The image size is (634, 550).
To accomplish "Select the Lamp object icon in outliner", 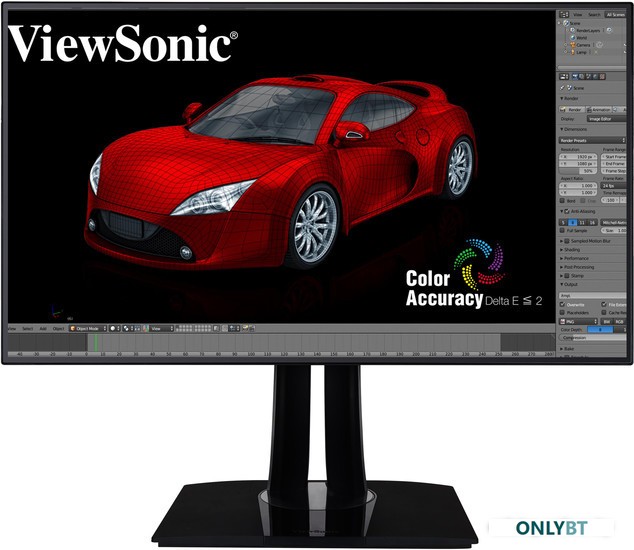I will click(x=573, y=52).
